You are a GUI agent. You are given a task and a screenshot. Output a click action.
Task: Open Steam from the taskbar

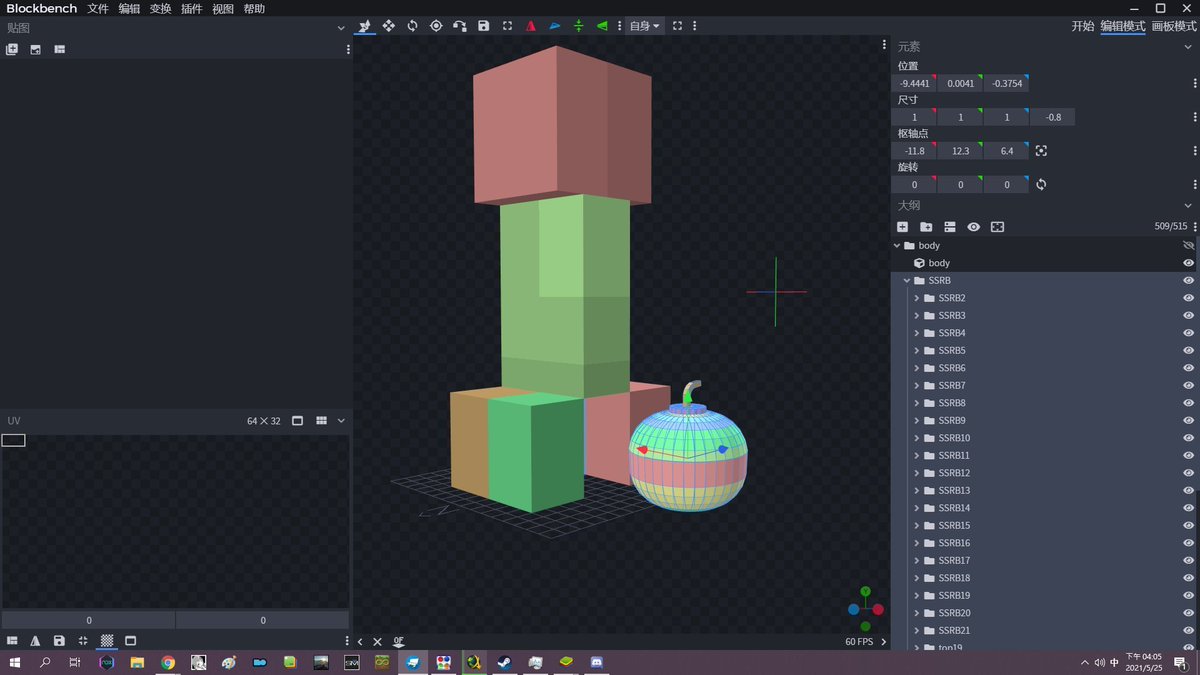tap(503, 662)
